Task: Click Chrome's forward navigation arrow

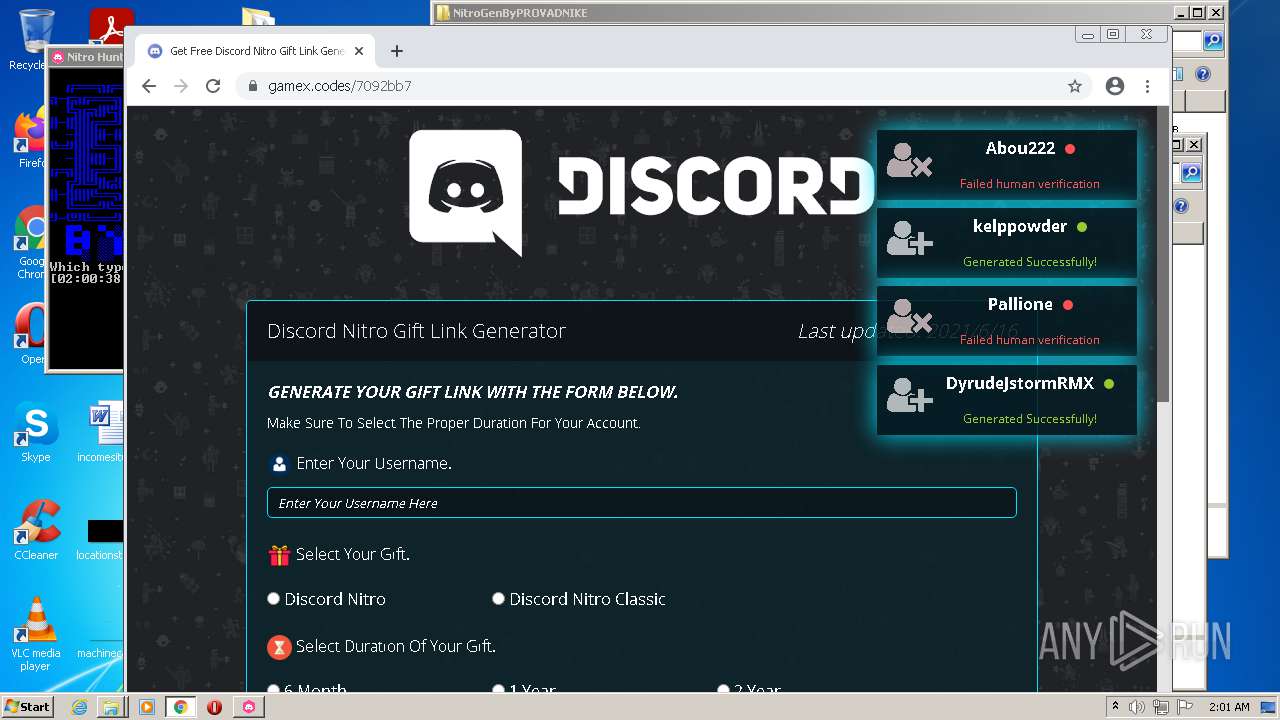Action: tap(181, 86)
